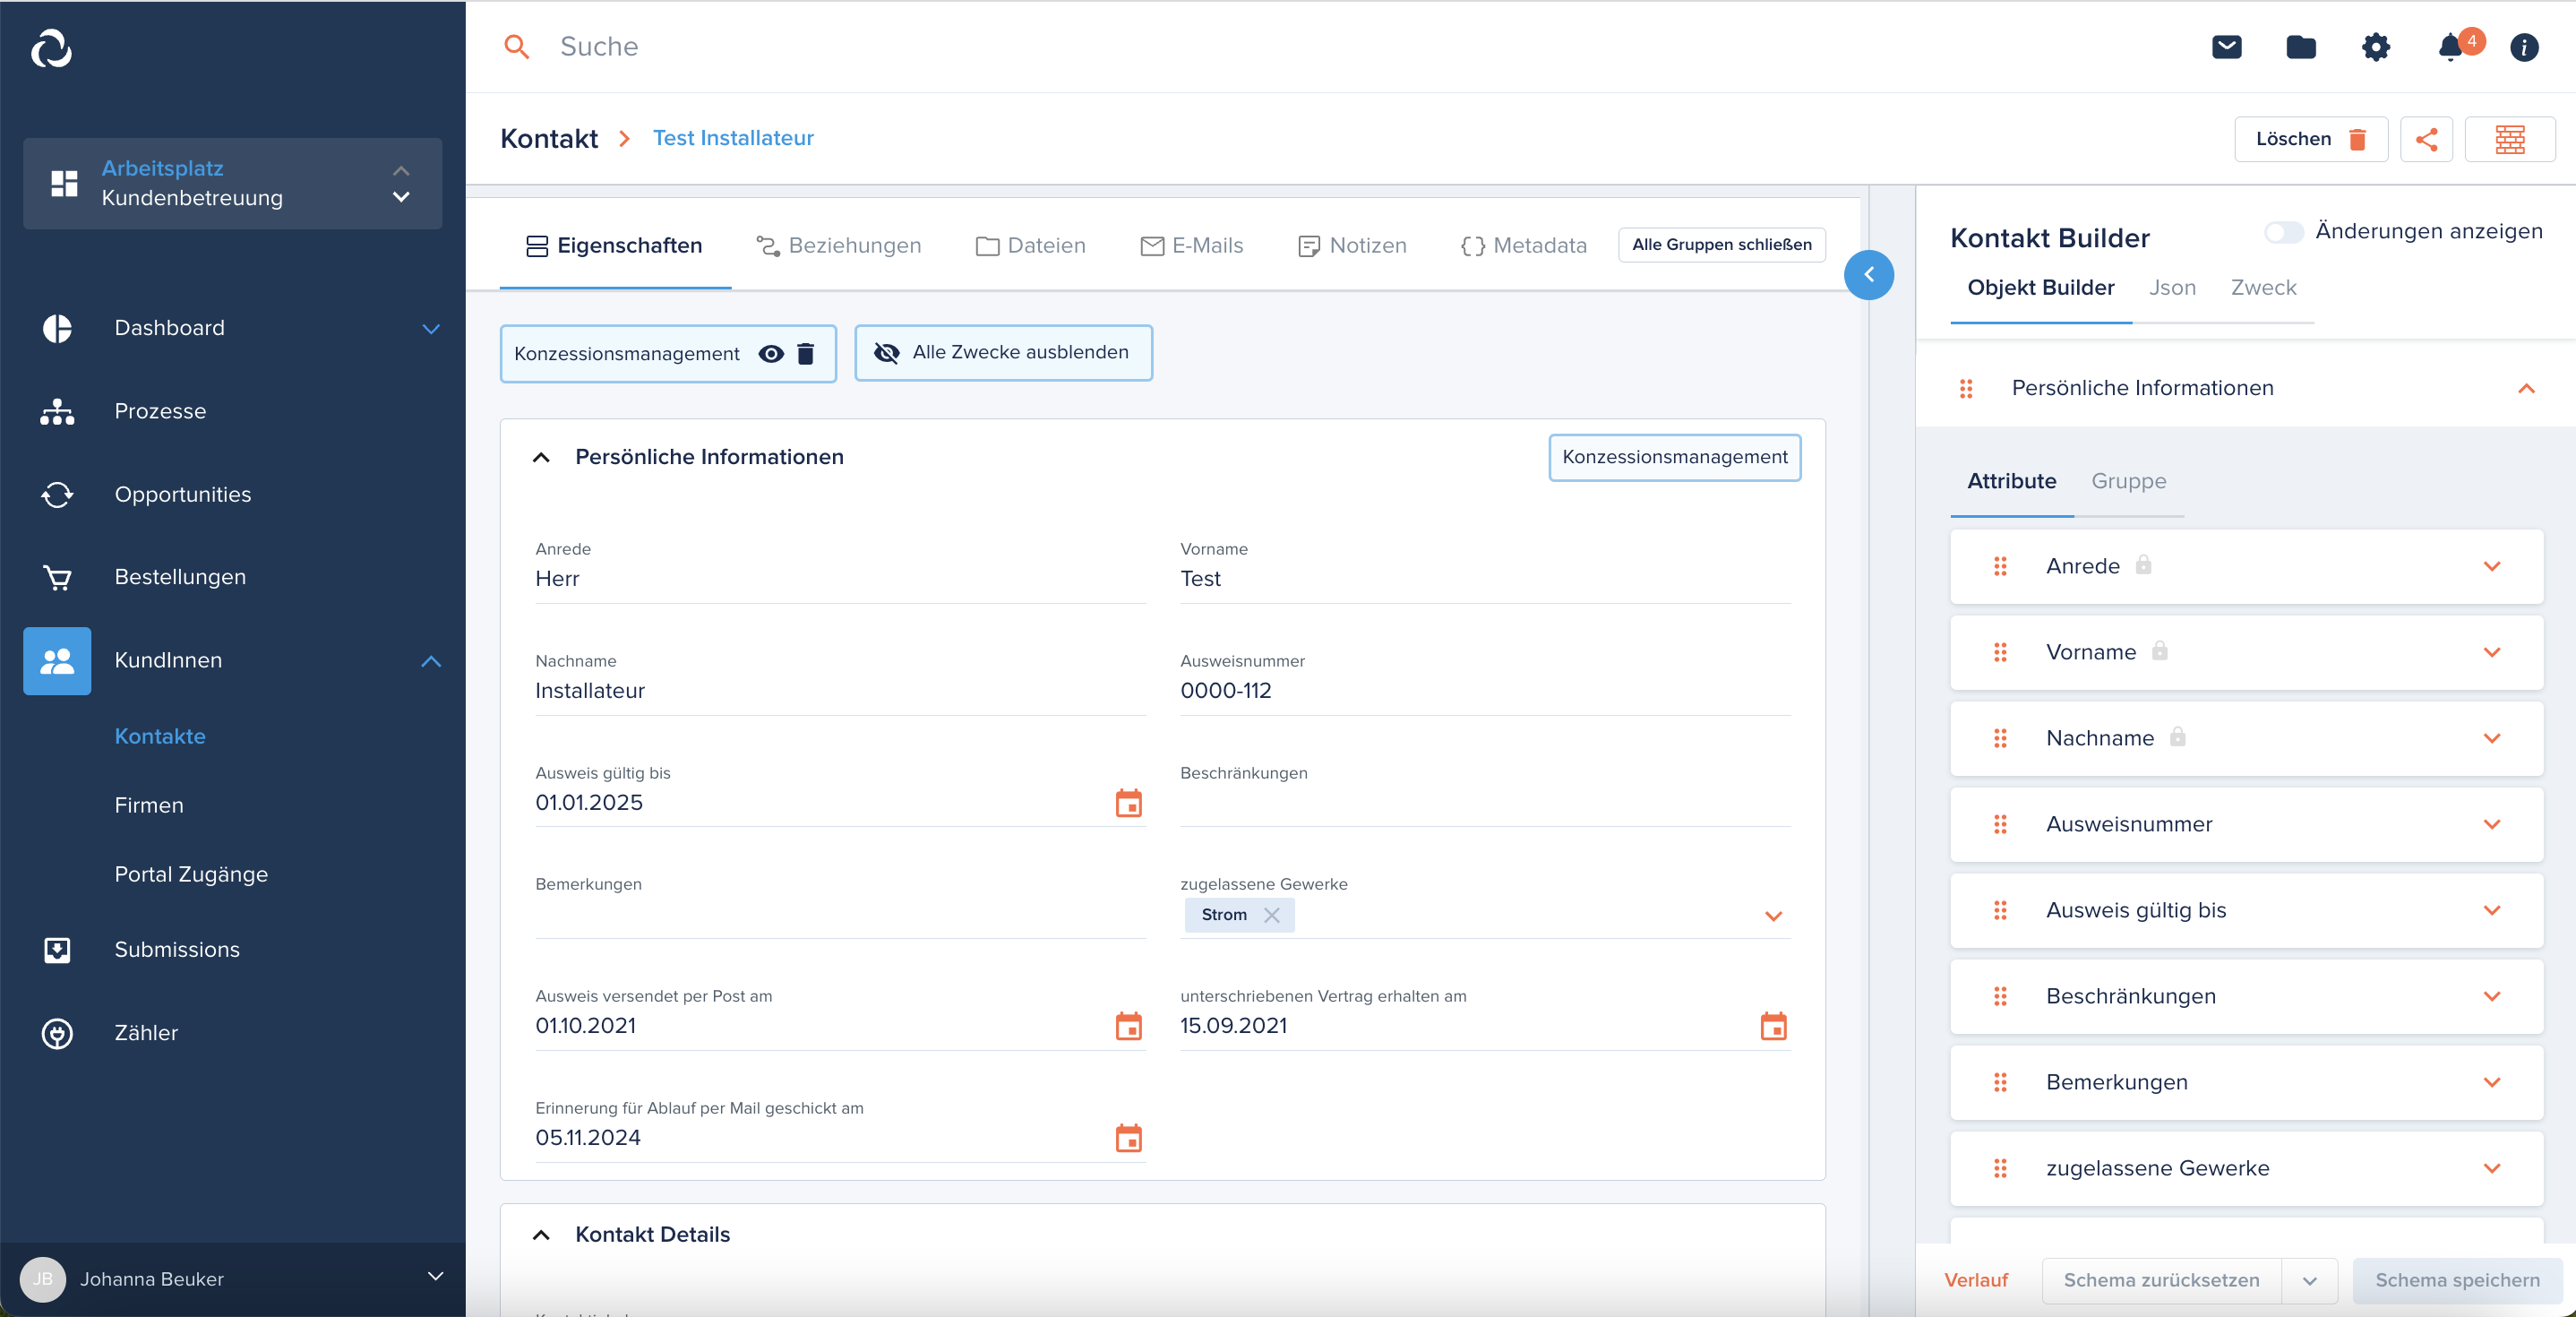Click drag handle next to Anrede attribute
The width and height of the screenshot is (2576, 1317).
(x=2000, y=566)
